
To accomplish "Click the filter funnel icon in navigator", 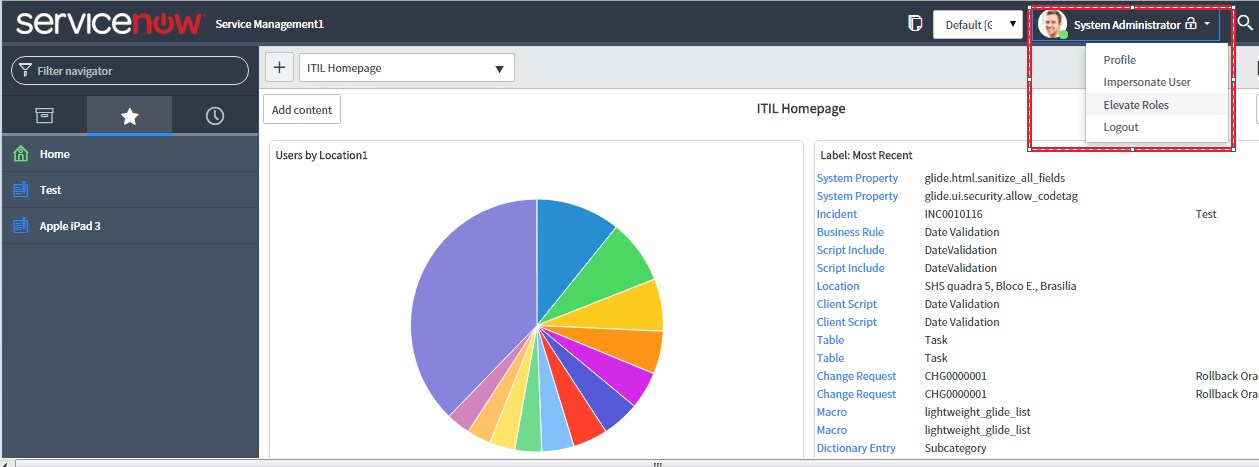I will (x=26, y=71).
